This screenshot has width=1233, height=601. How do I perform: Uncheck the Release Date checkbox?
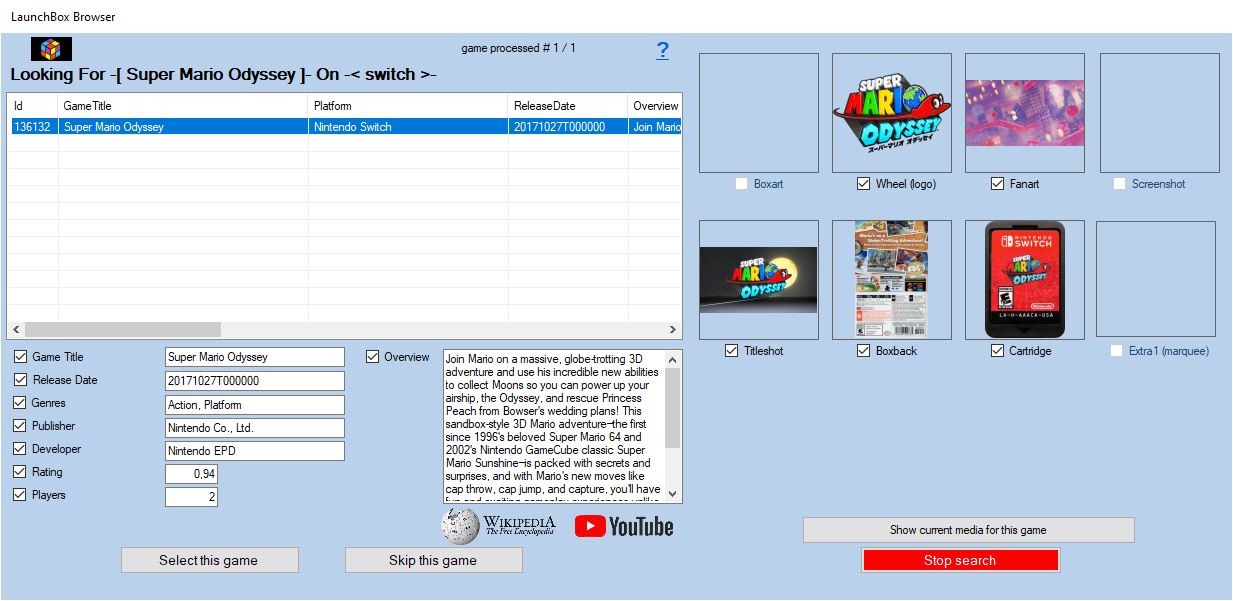tap(21, 380)
